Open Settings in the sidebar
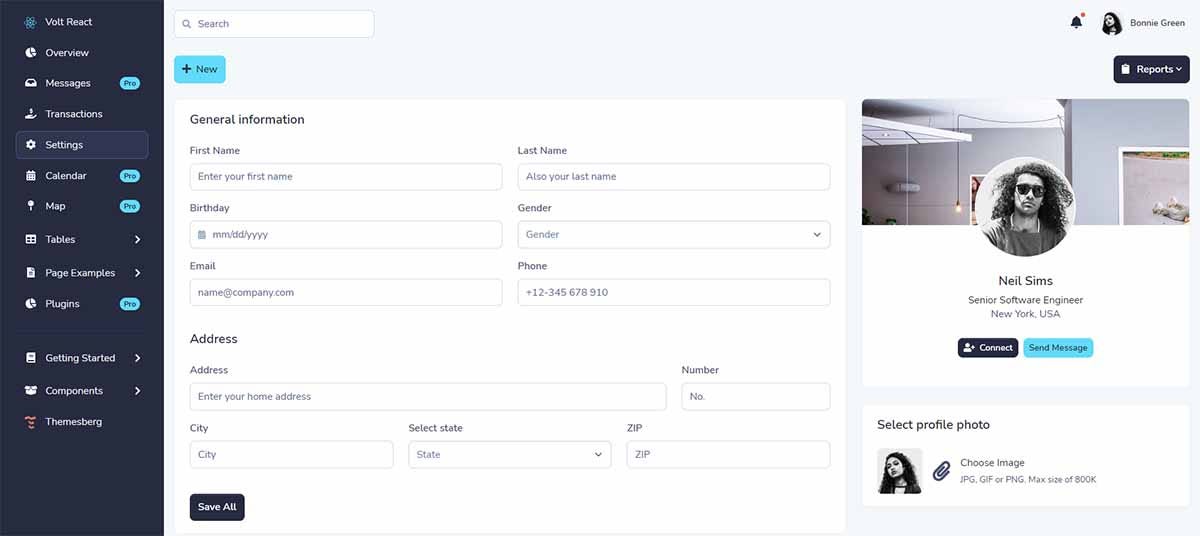 point(82,145)
